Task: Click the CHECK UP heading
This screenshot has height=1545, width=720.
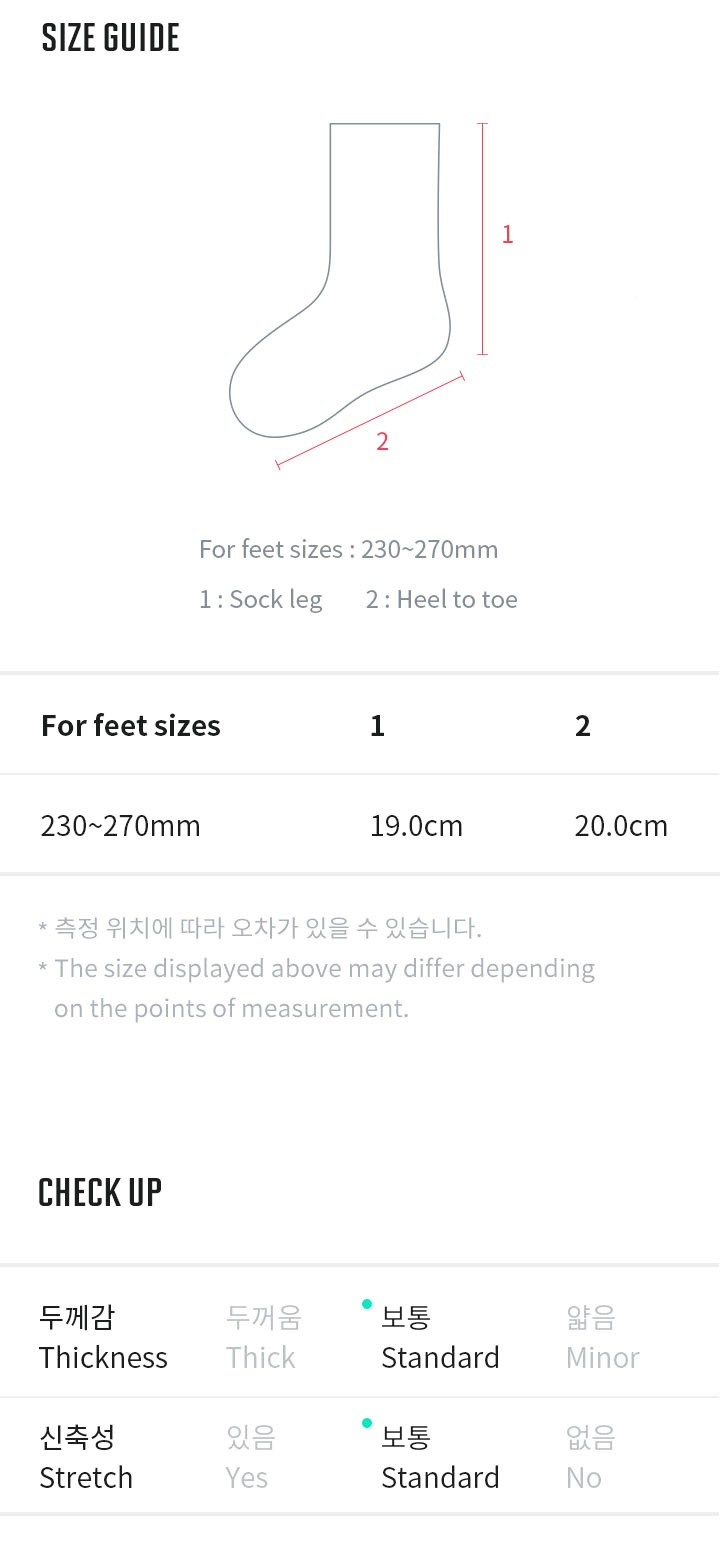Action: [x=100, y=1192]
